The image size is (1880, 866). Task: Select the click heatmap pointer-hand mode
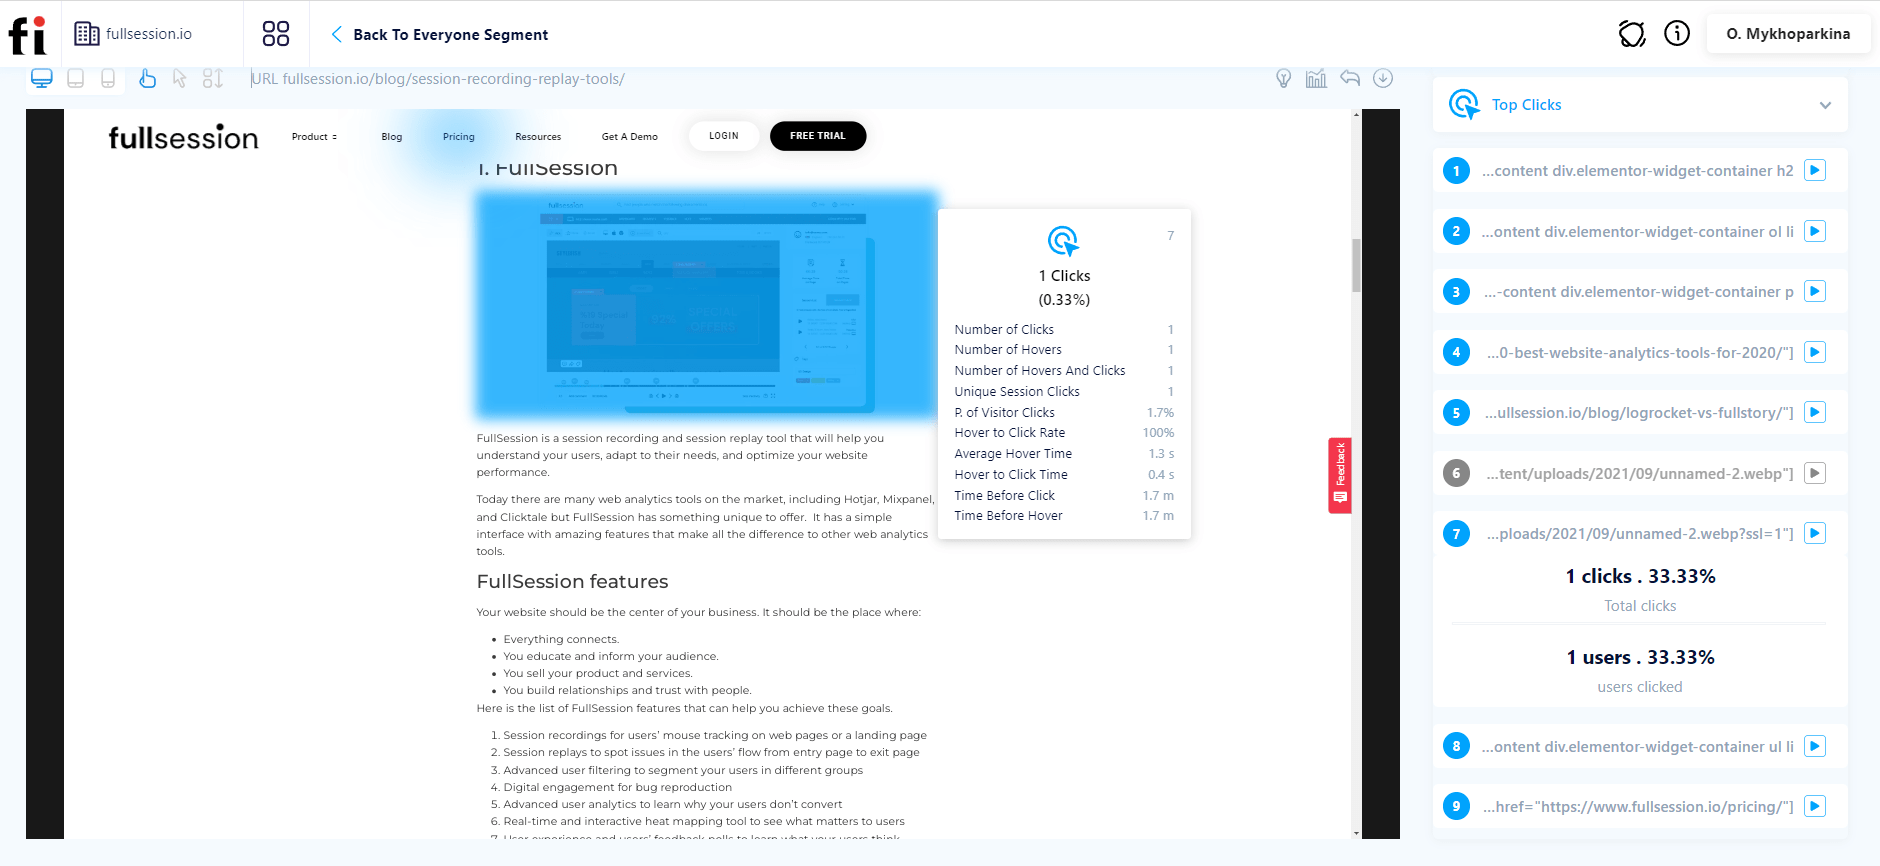point(147,78)
